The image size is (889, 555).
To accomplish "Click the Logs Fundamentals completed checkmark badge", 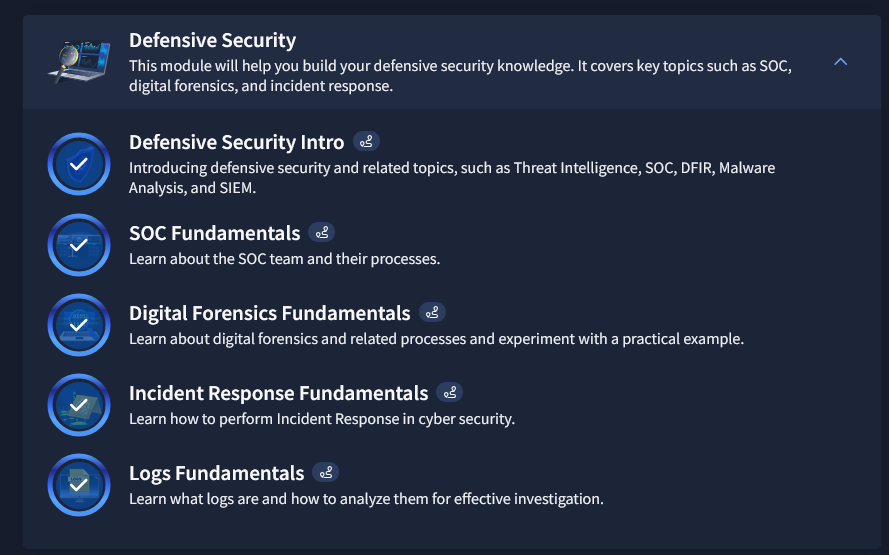I will pyautogui.click(x=79, y=484).
